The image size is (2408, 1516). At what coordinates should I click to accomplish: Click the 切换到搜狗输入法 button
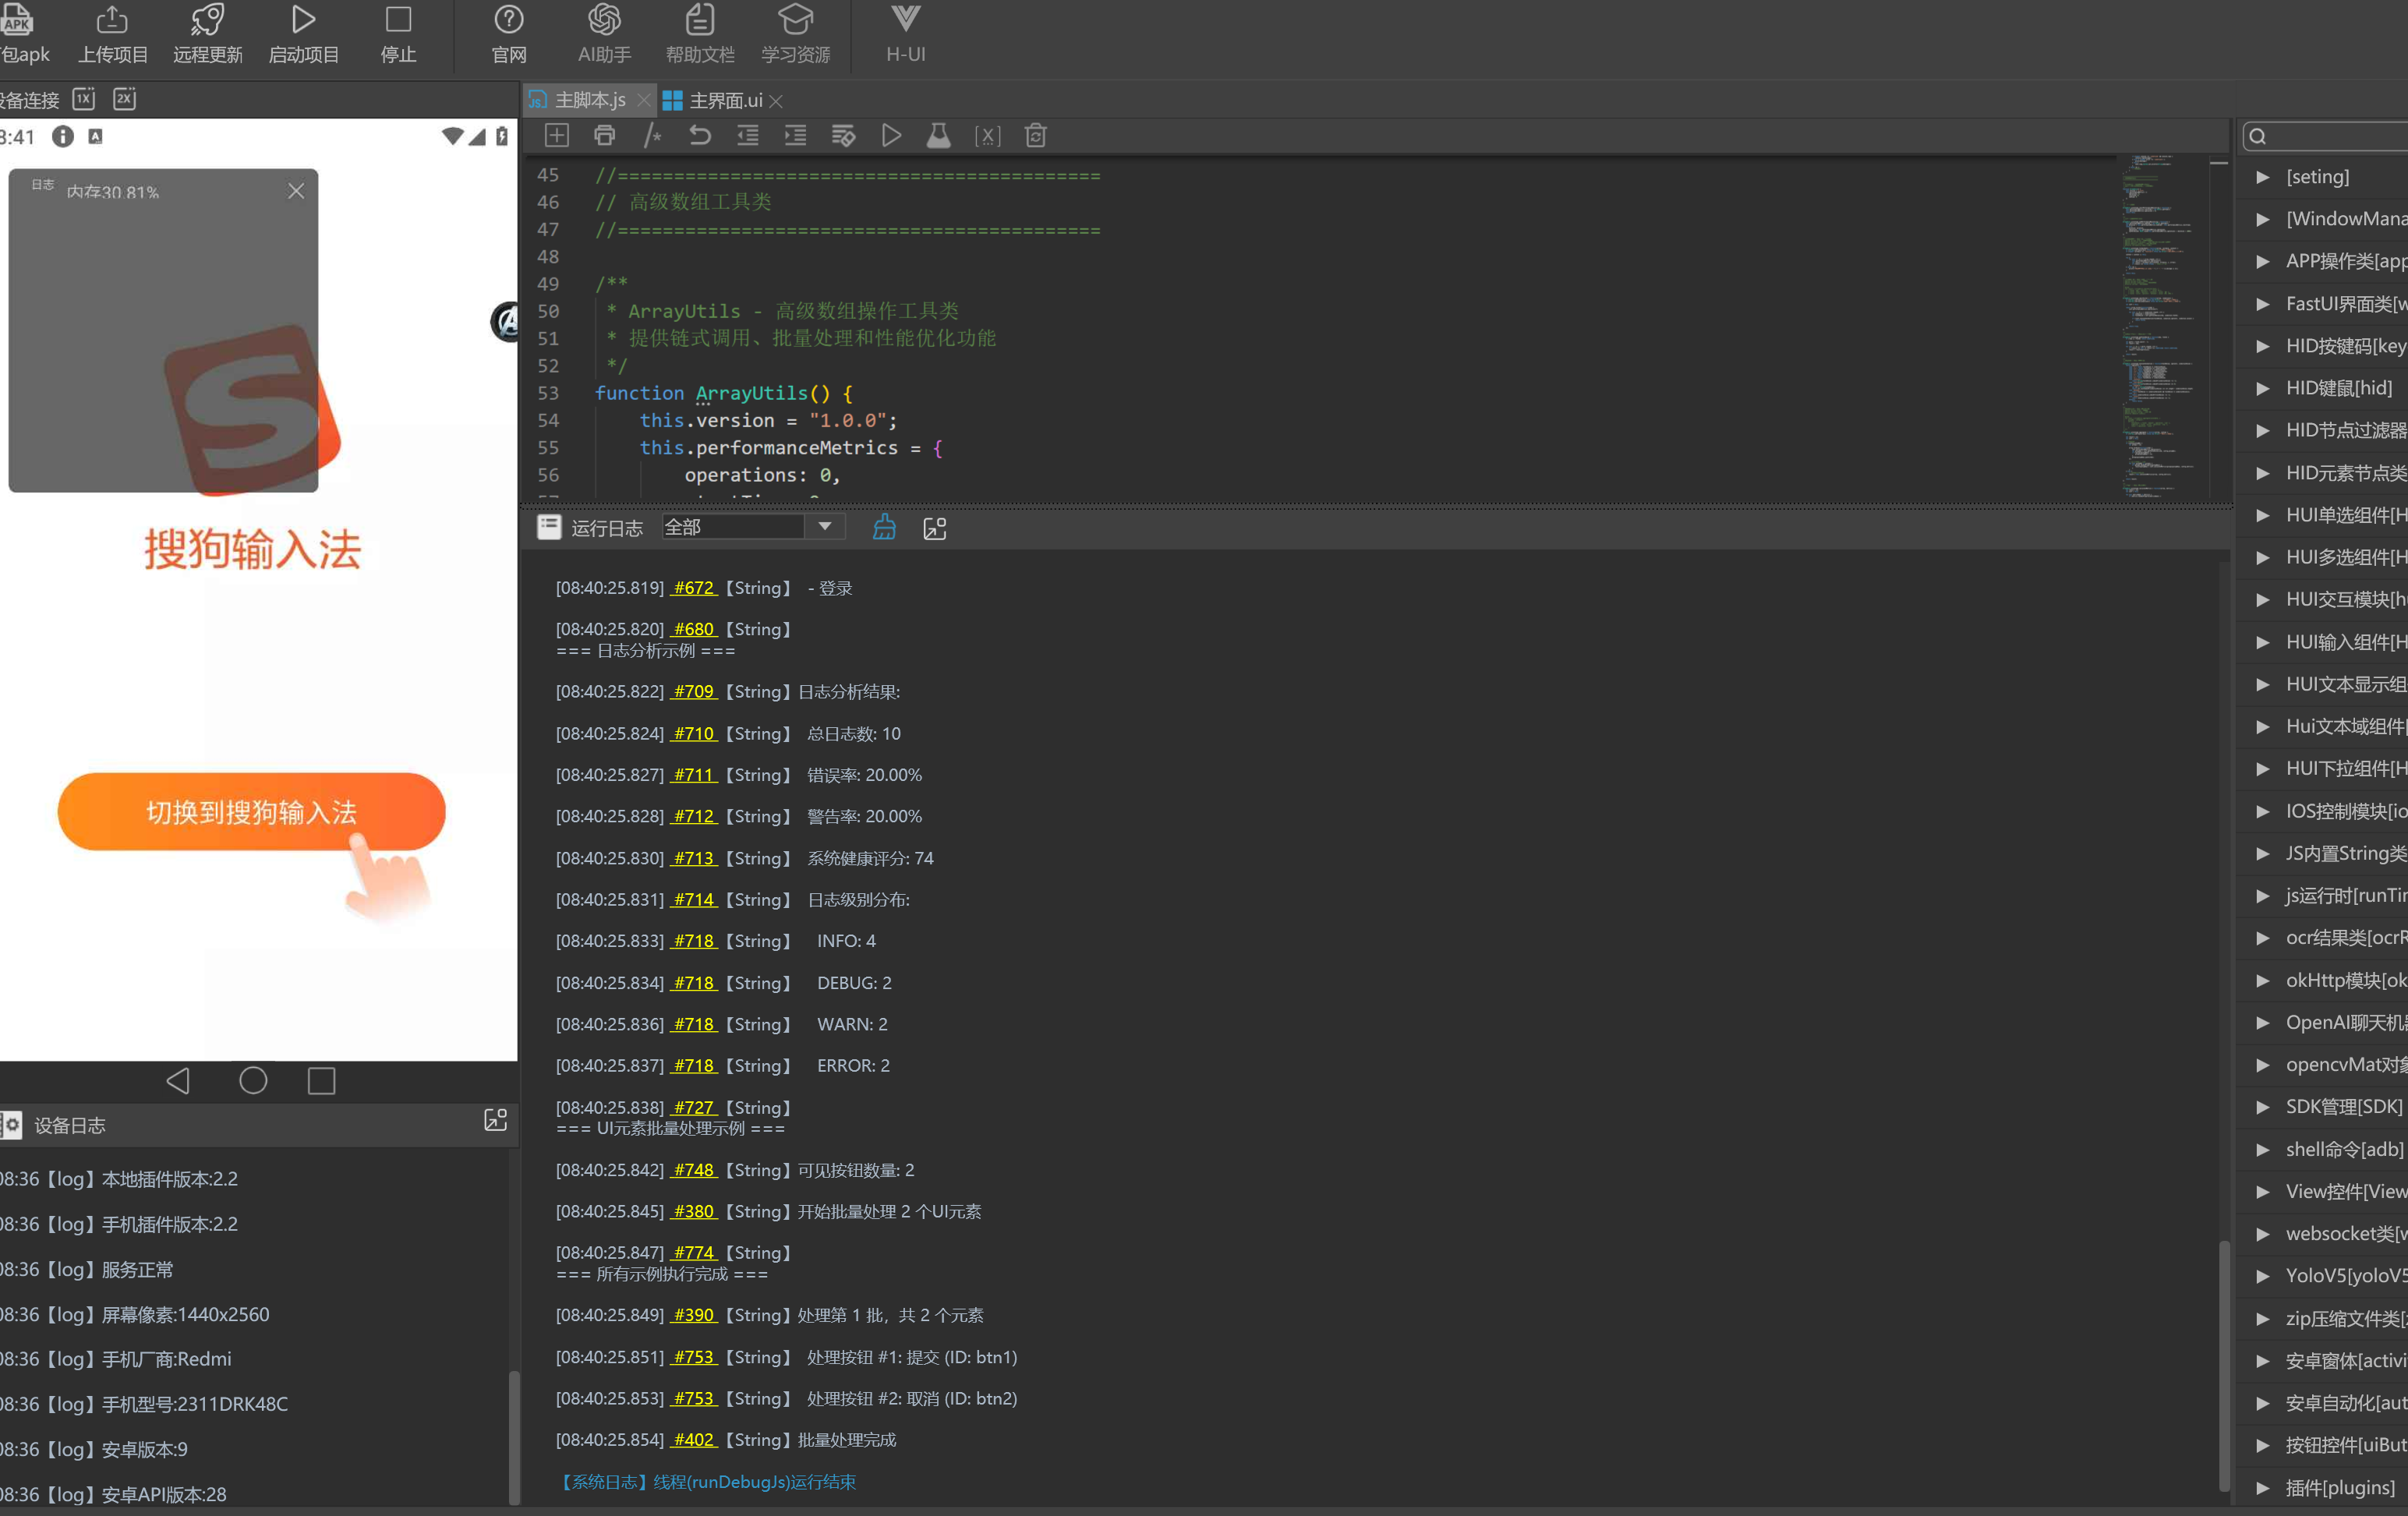(251, 812)
